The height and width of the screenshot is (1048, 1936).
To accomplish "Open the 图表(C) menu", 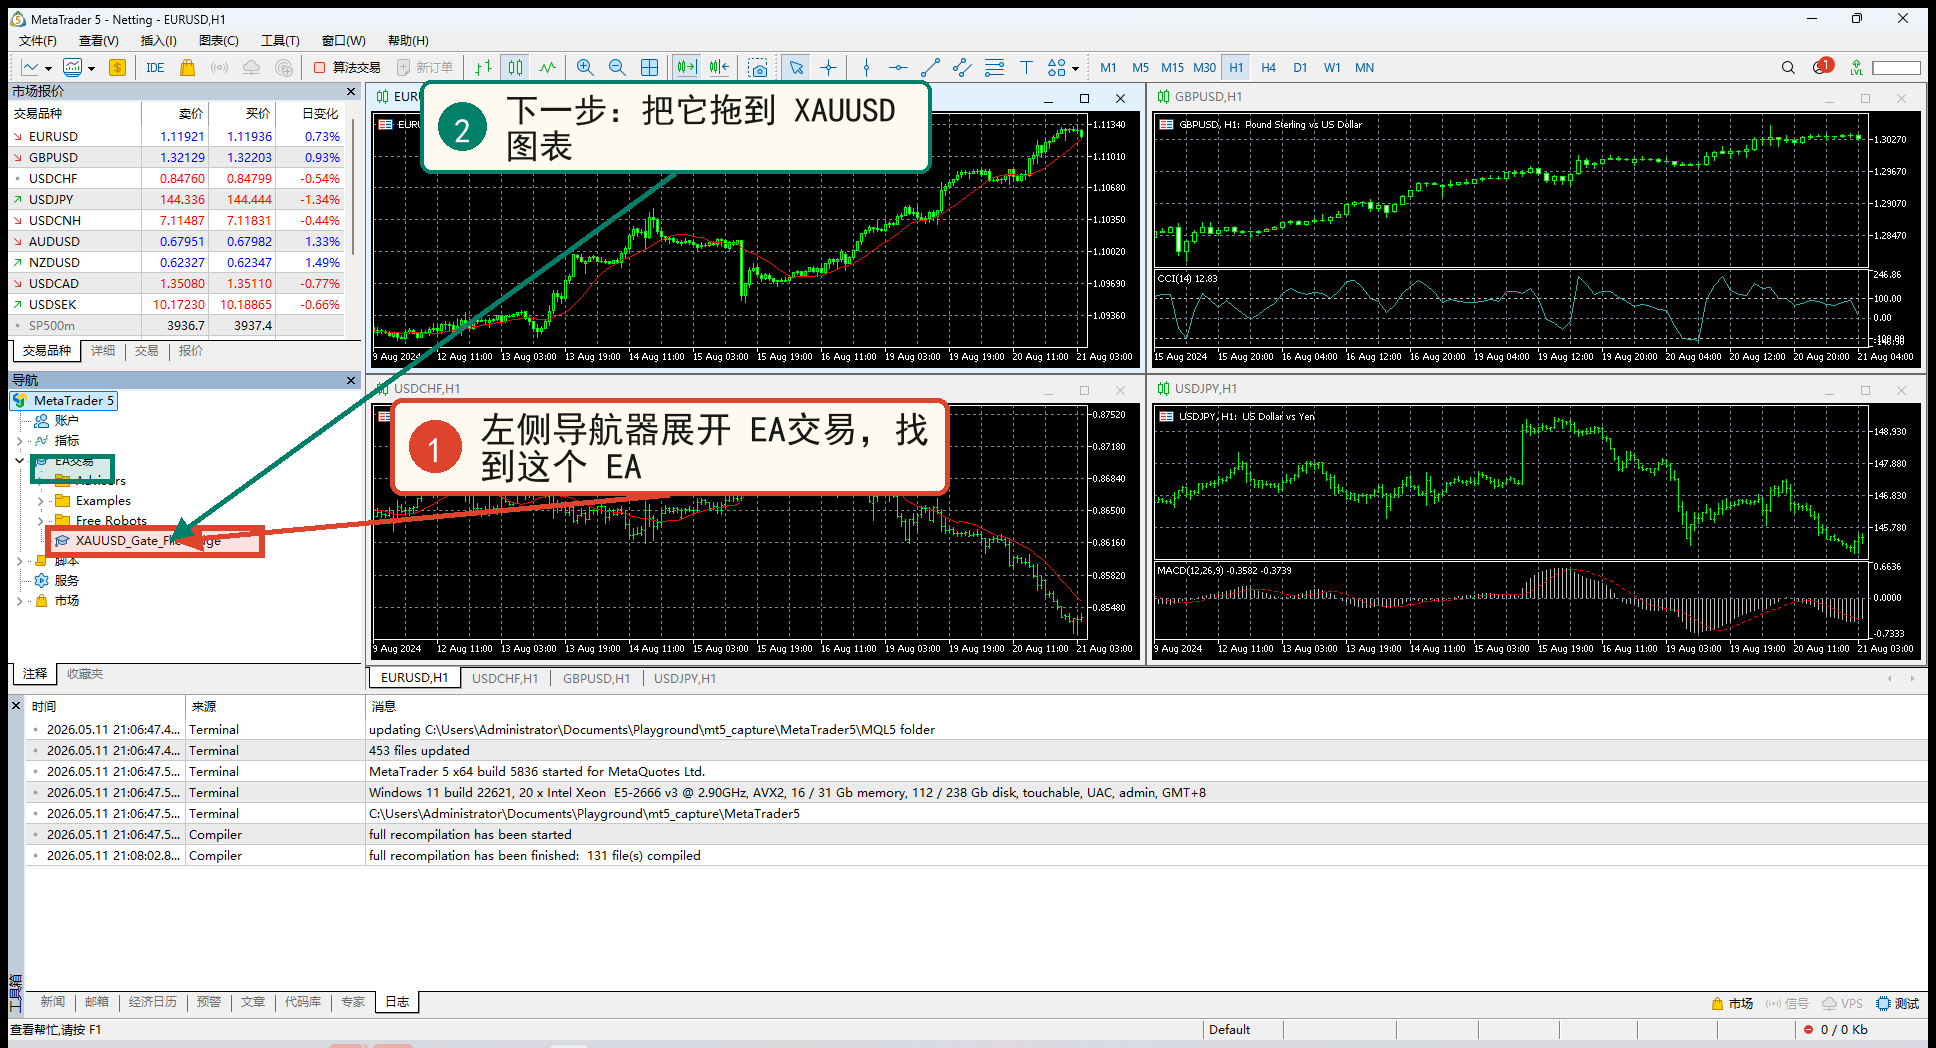I will pyautogui.click(x=219, y=40).
